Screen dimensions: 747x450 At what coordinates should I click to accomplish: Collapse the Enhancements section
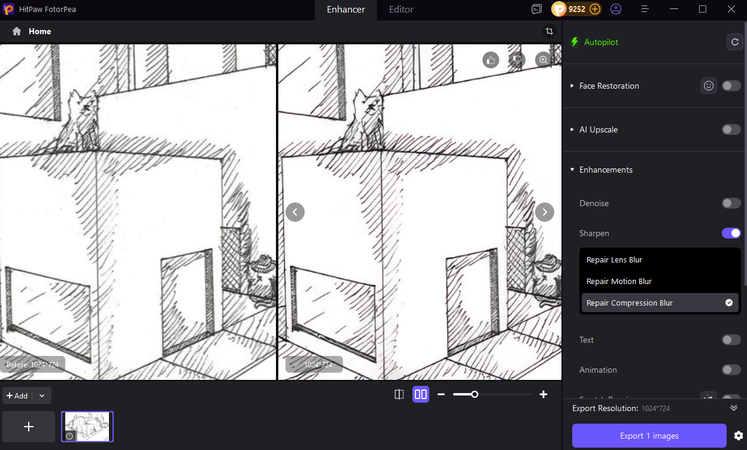tap(572, 170)
